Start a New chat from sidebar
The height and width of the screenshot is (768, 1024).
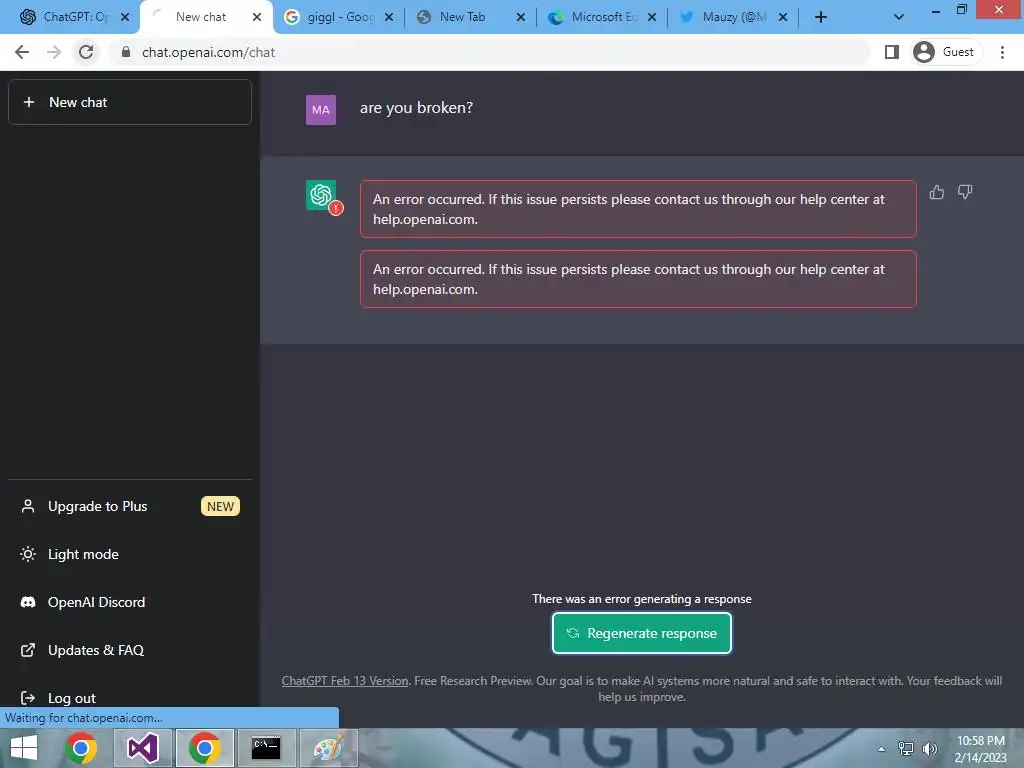click(x=130, y=102)
